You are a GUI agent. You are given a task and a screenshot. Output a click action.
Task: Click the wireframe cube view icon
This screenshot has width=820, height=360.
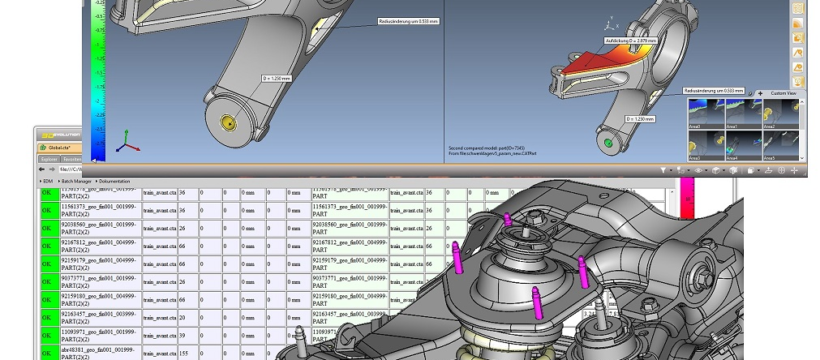click(716, 170)
